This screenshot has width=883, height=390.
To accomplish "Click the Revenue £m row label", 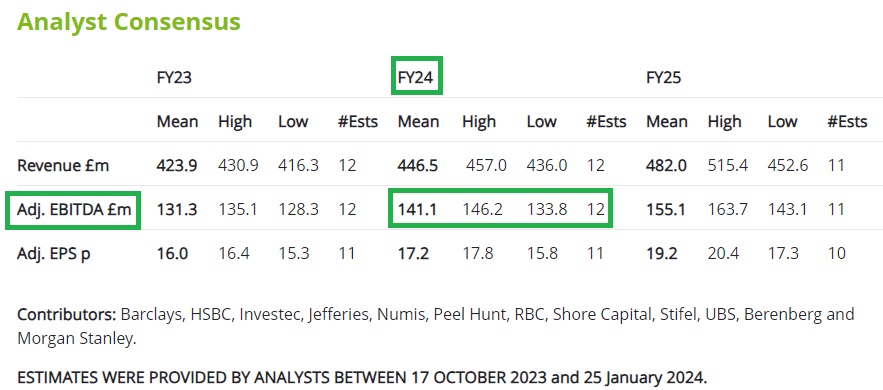I will [63, 165].
